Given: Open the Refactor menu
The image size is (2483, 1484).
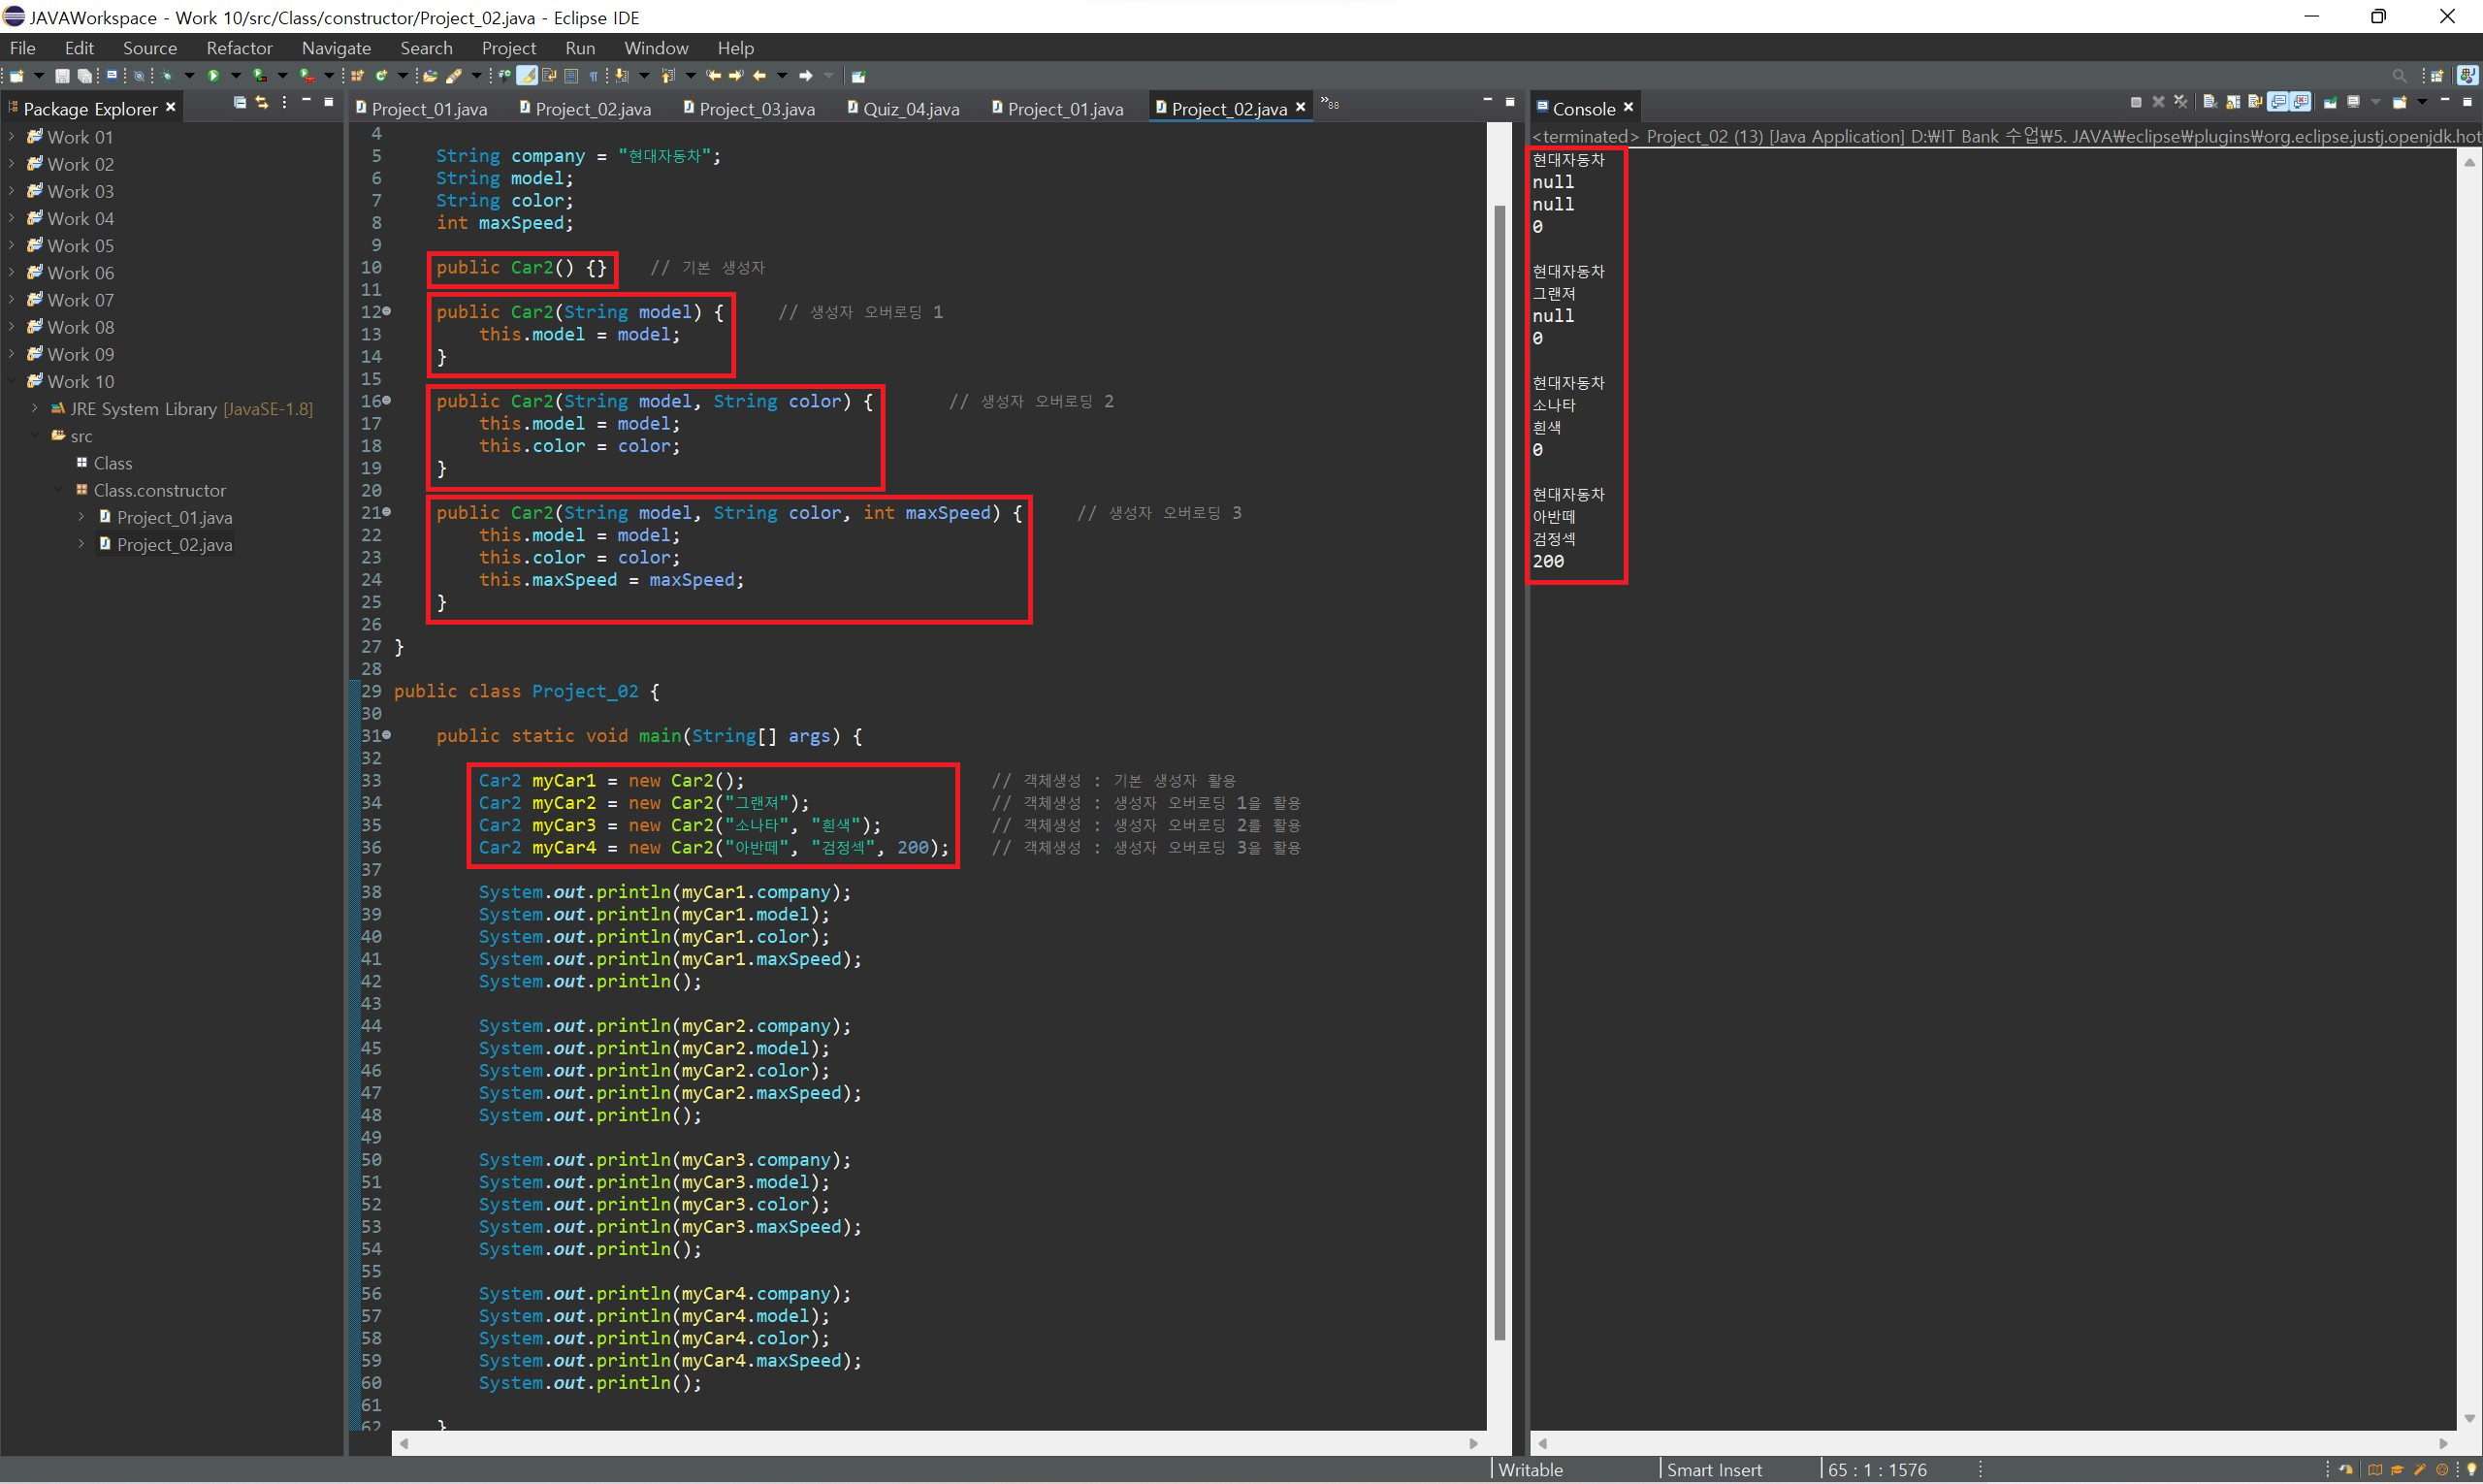Looking at the screenshot, I should pyautogui.click(x=239, y=48).
